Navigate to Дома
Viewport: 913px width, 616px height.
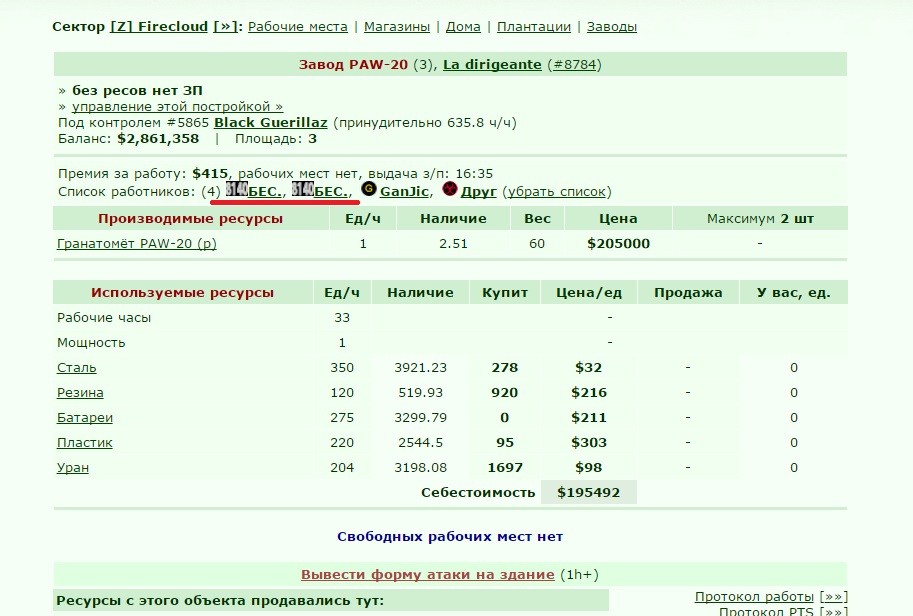click(463, 27)
